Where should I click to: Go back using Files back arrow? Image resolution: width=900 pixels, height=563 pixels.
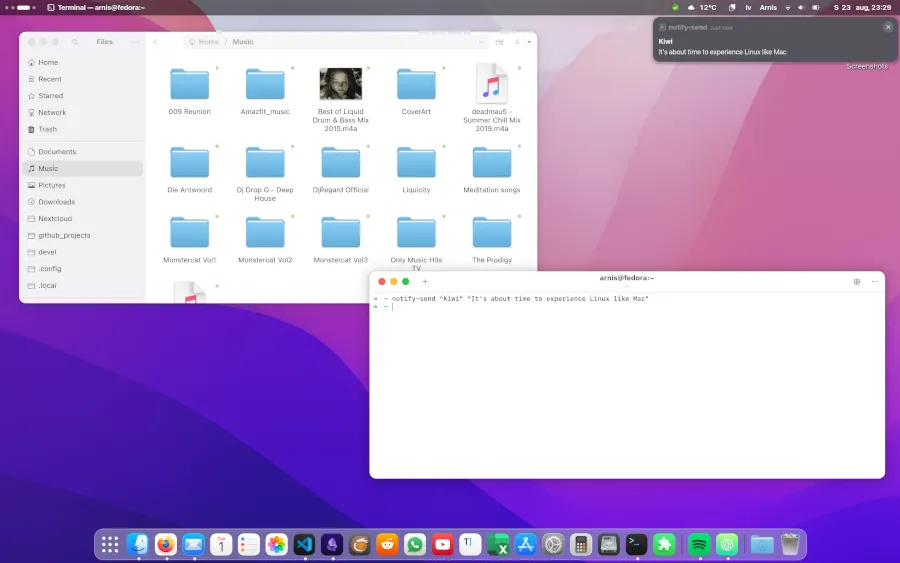tap(155, 42)
